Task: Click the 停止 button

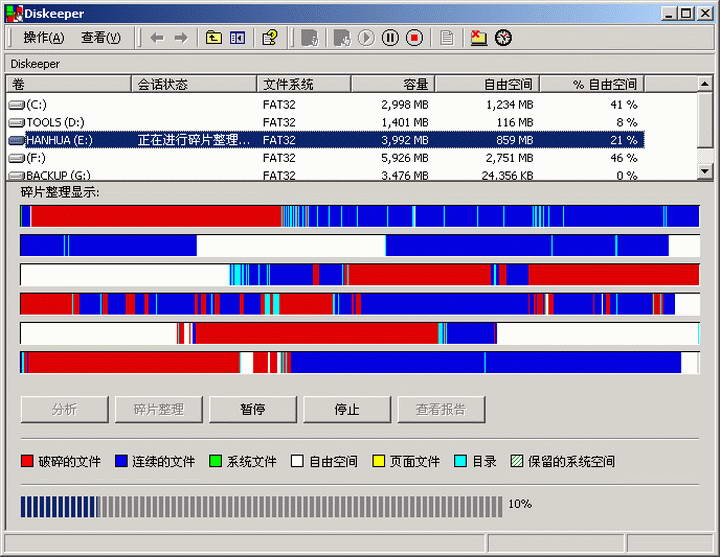Action: click(x=347, y=409)
